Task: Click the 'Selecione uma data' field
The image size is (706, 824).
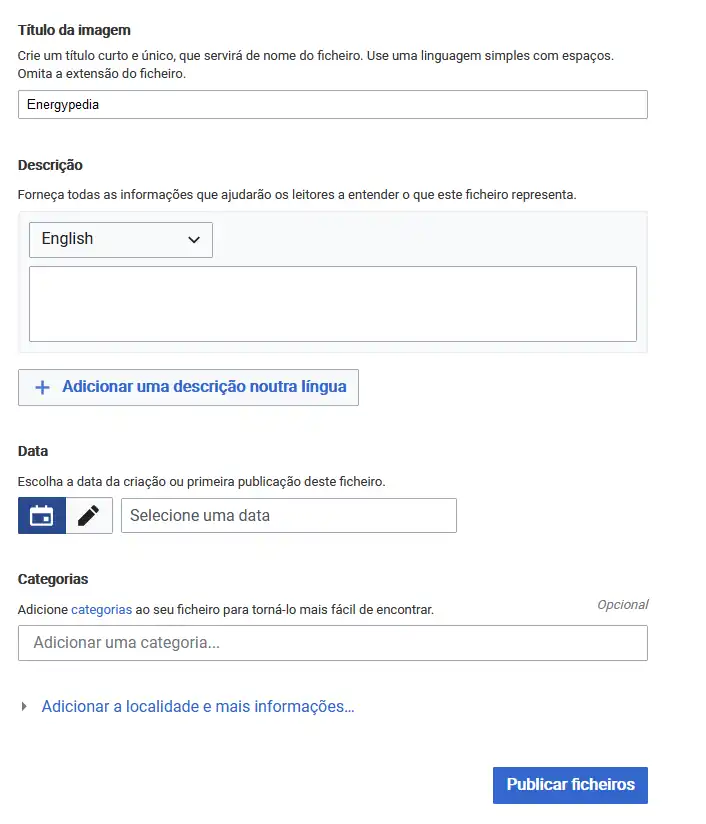Action: (288, 515)
